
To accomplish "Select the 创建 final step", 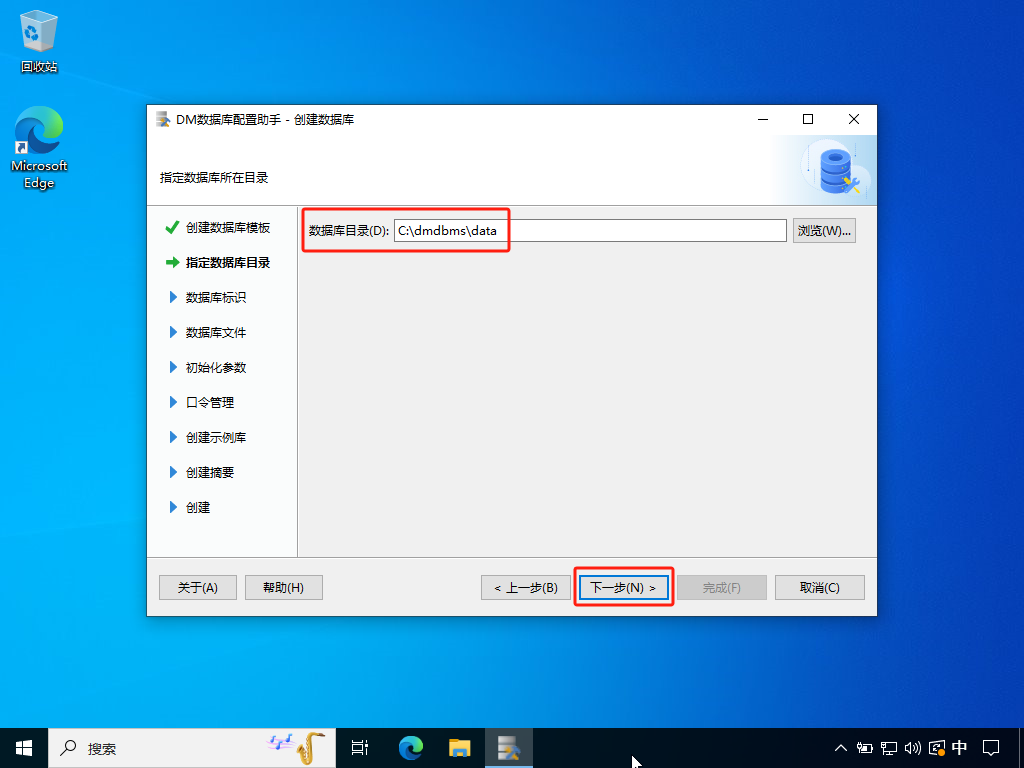I will click(198, 507).
